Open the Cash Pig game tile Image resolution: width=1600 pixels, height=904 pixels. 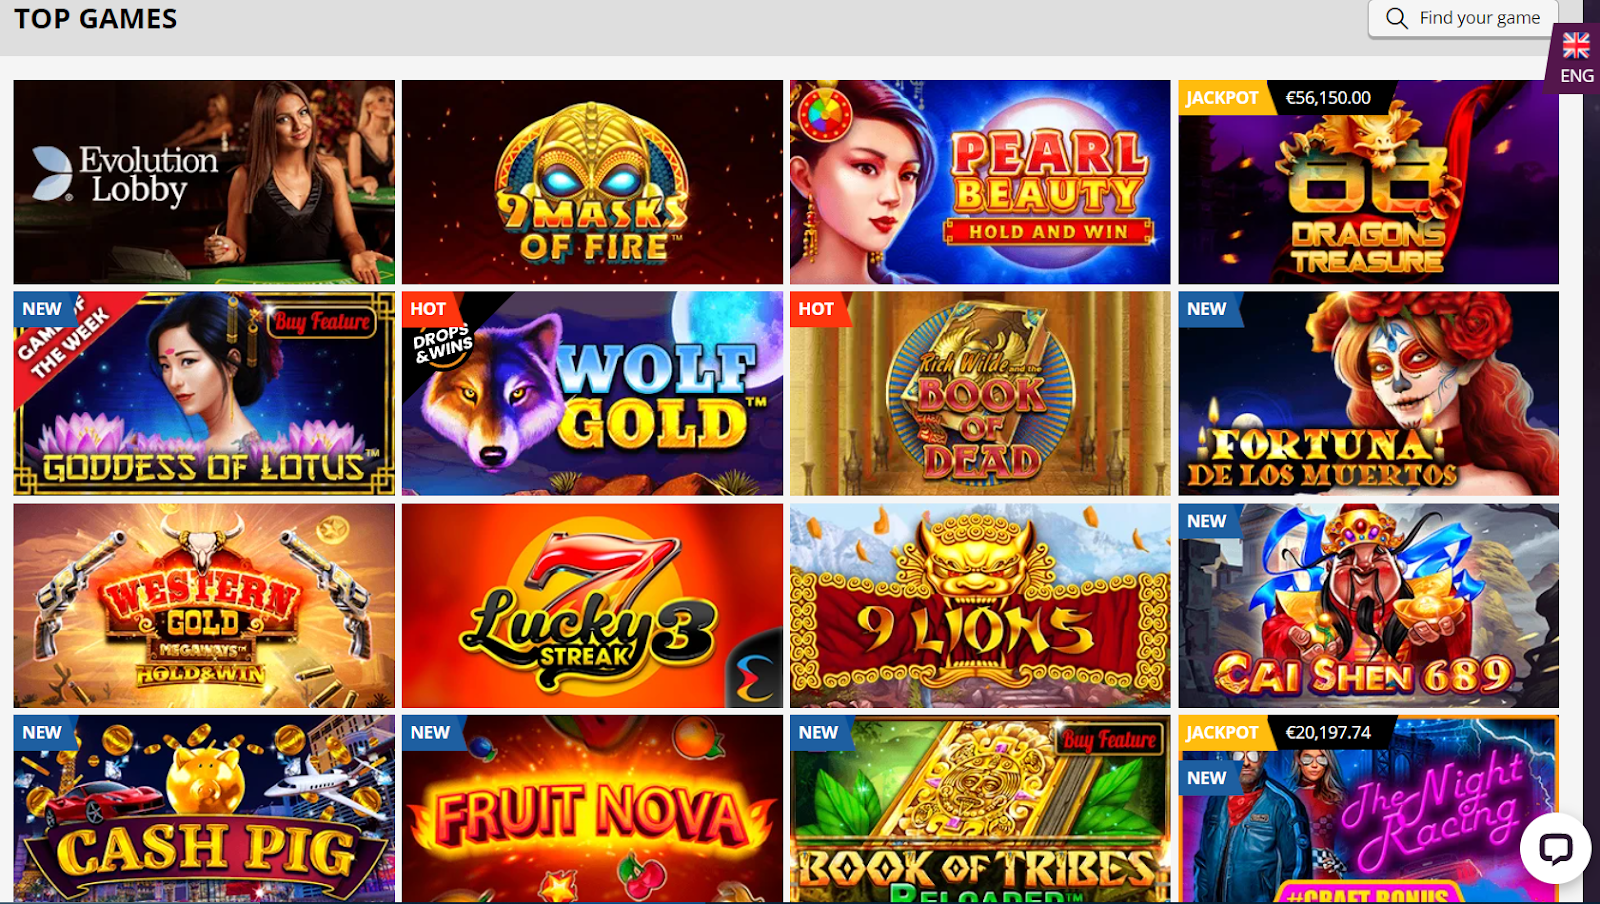click(204, 809)
